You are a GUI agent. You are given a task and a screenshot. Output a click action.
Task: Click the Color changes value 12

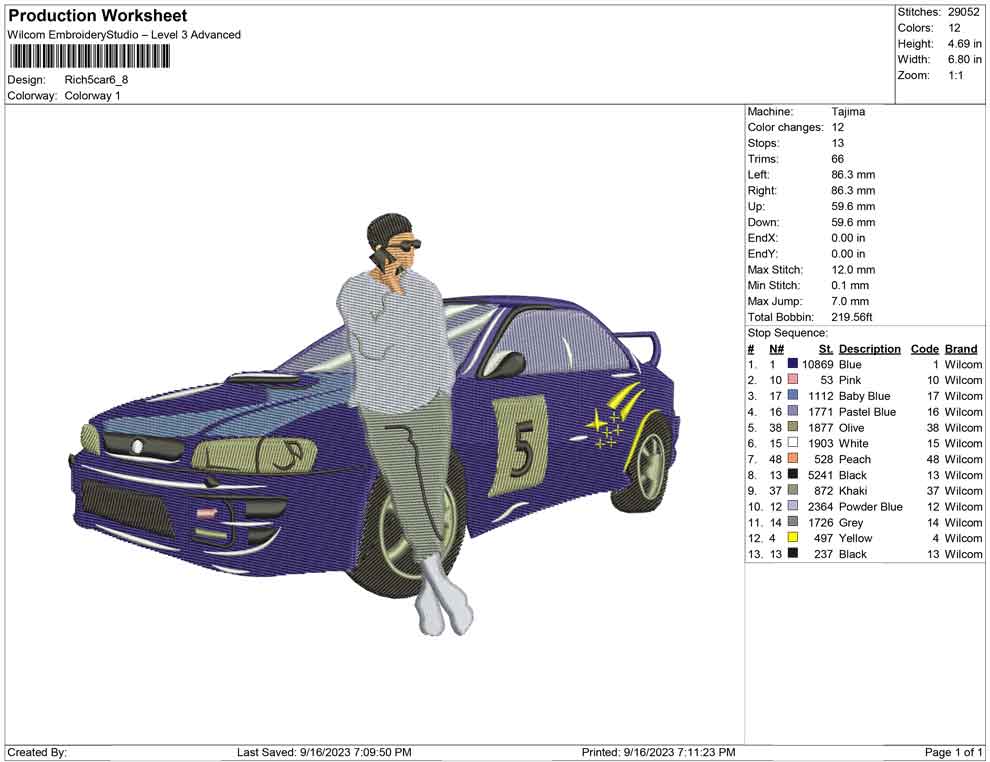click(x=837, y=127)
